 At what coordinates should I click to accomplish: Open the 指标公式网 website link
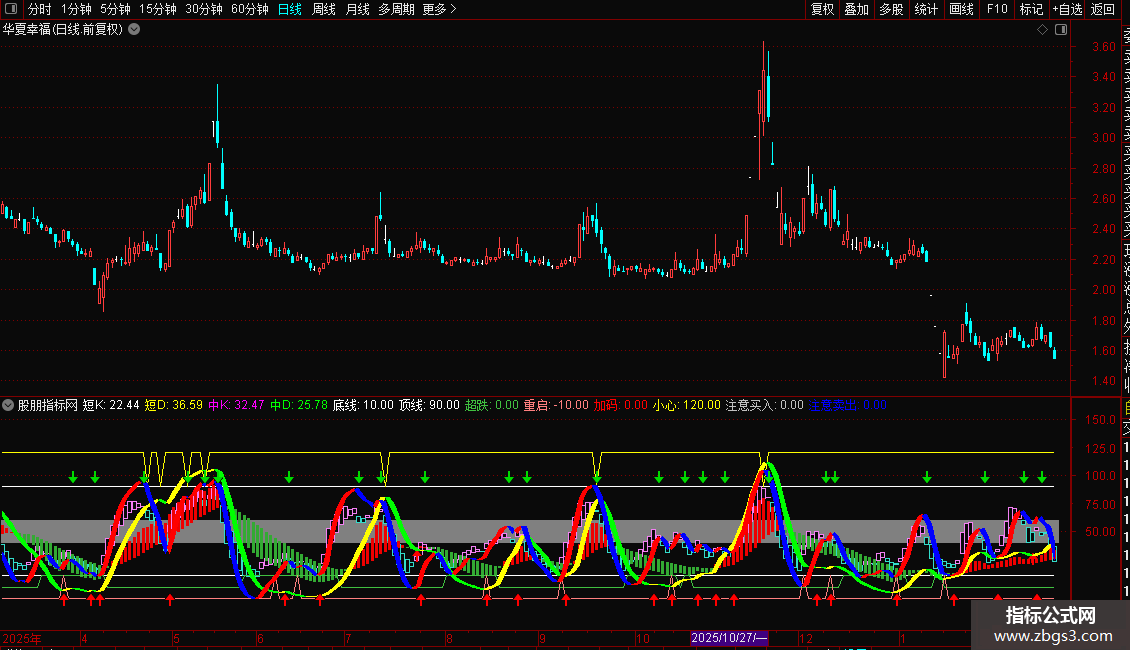pos(1050,625)
